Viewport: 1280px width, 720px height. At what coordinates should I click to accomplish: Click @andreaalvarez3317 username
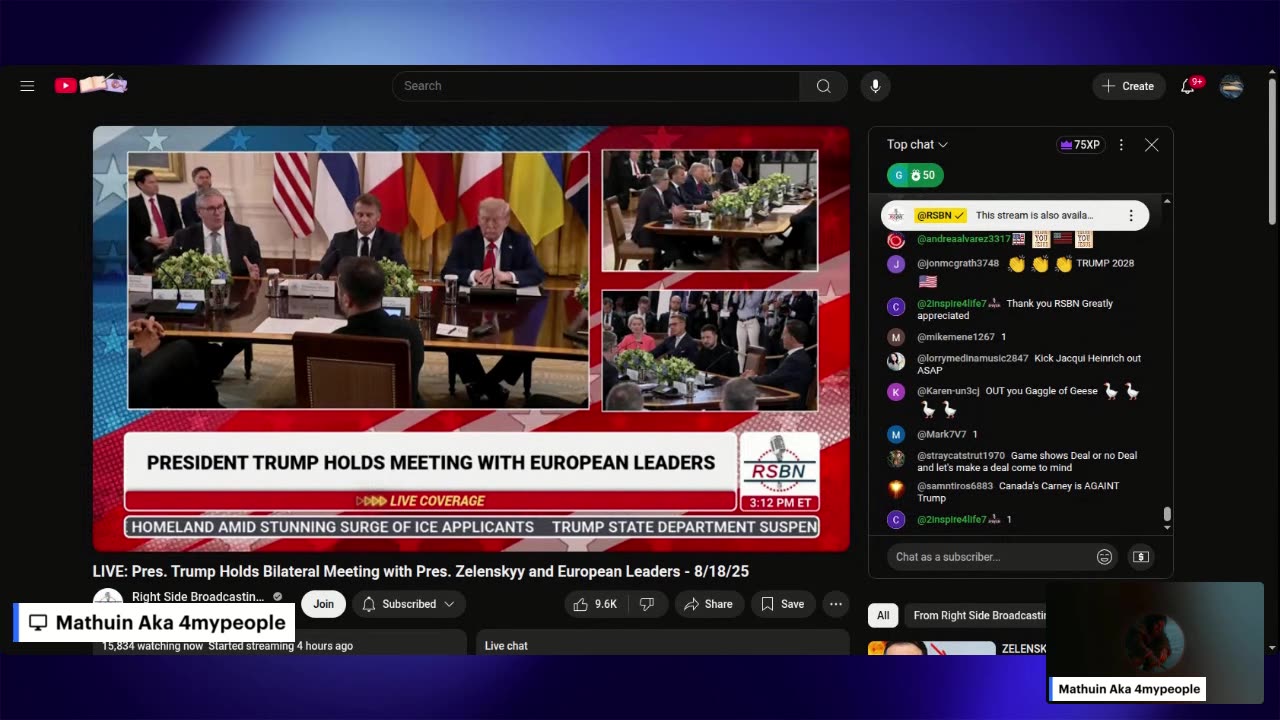point(963,239)
